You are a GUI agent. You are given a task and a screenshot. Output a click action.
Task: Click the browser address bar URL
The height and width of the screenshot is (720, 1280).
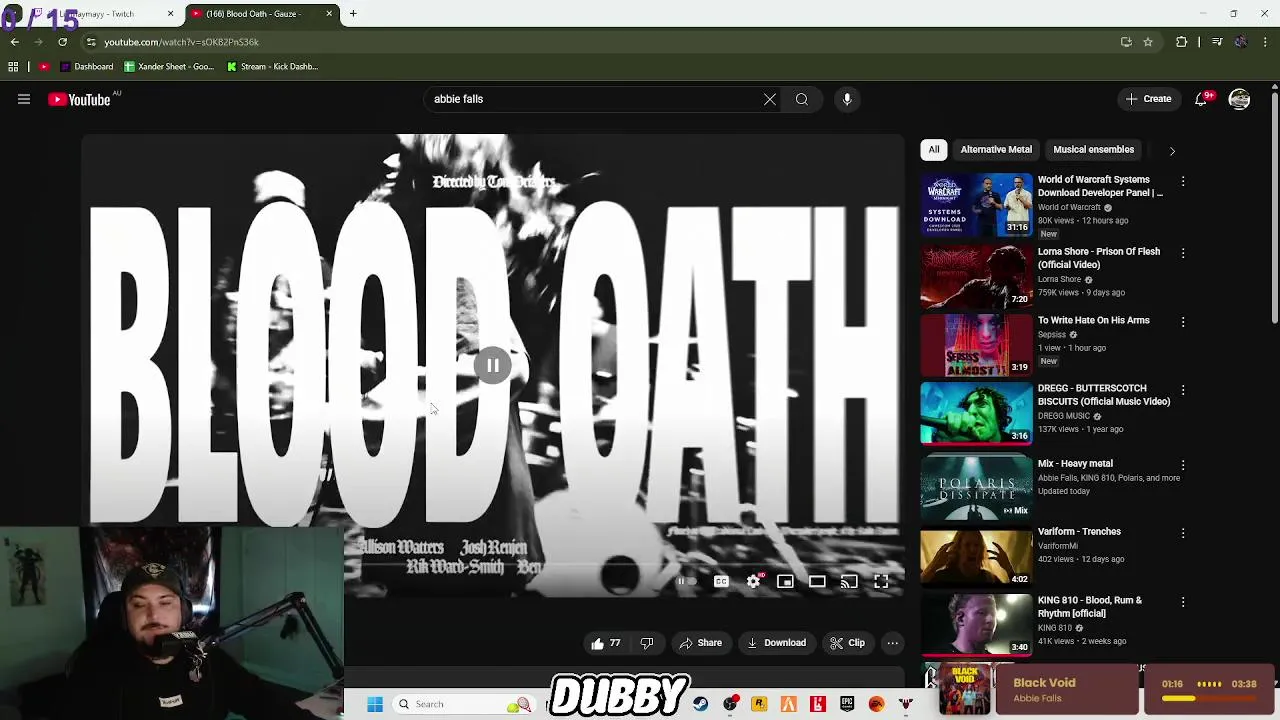pos(181,42)
